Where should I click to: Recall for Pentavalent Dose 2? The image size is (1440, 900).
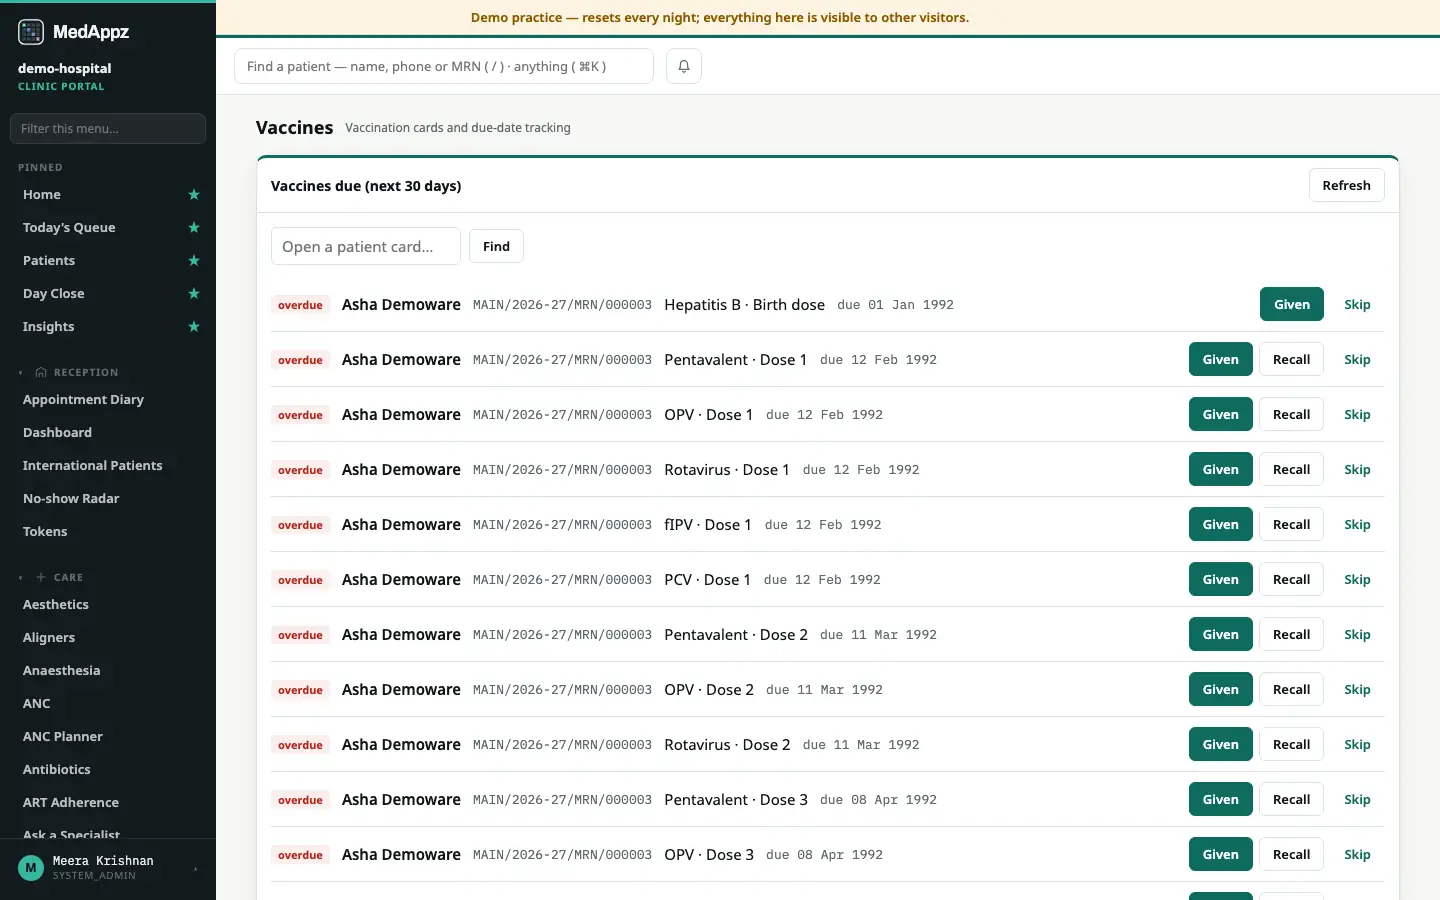tap(1291, 635)
